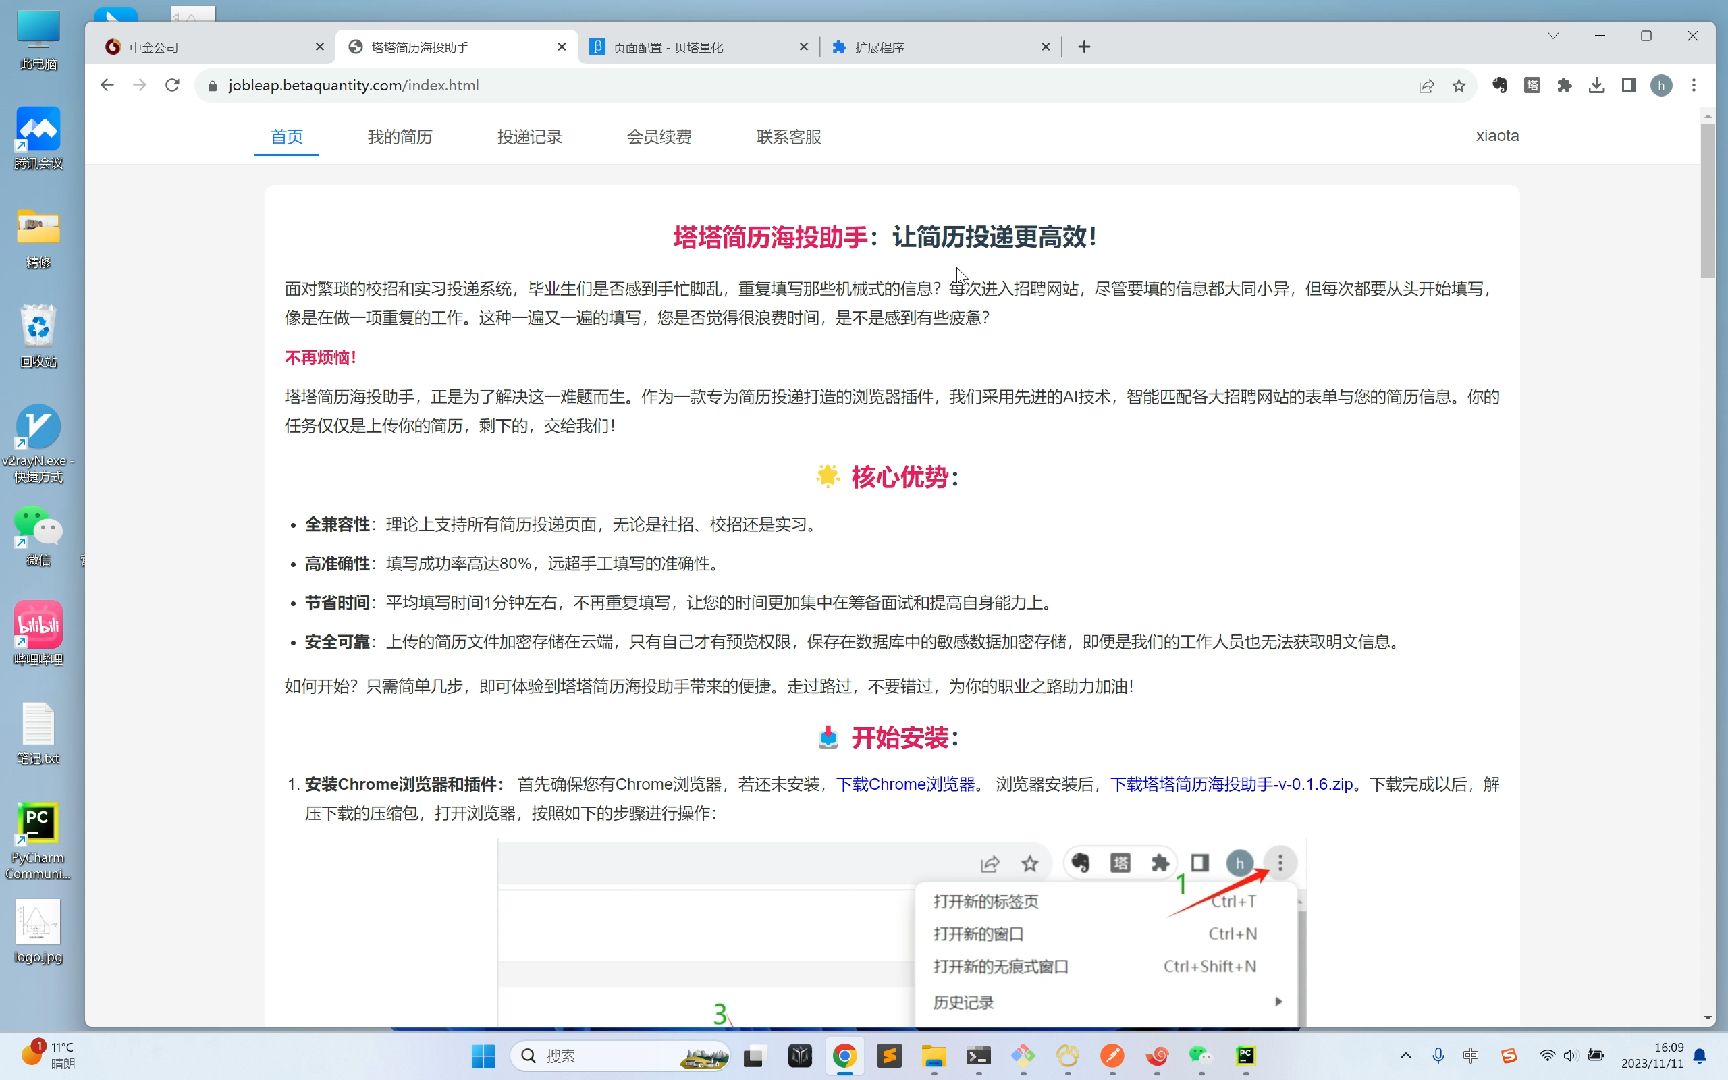Image resolution: width=1728 pixels, height=1080 pixels.
Task: Close the 塔塔简历海投助手 tab
Action: point(561,46)
